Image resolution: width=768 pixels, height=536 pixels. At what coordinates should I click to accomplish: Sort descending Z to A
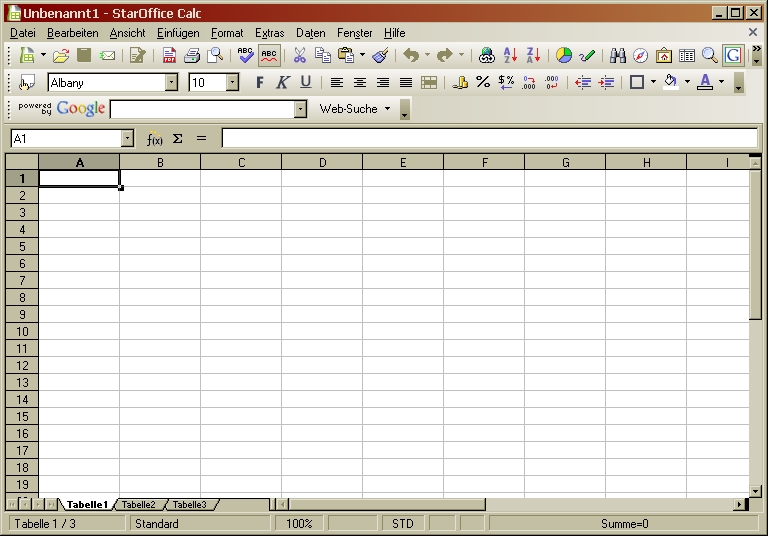point(533,55)
